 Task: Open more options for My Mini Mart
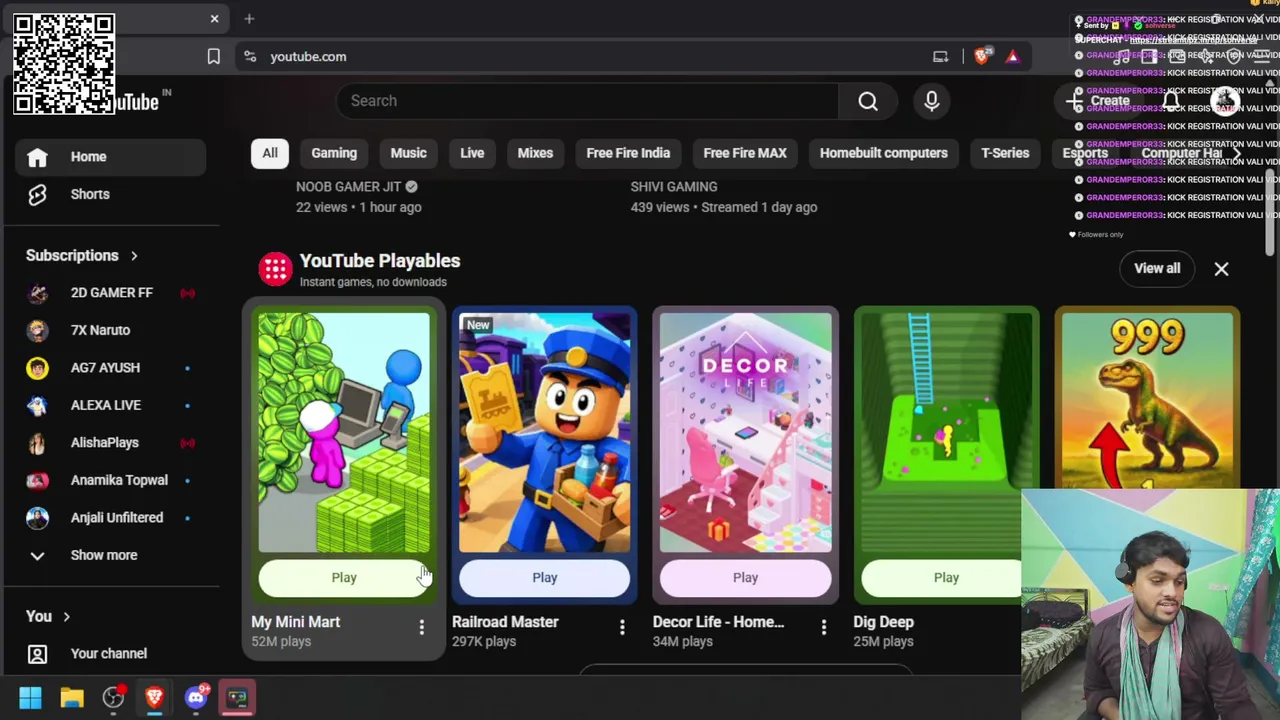[421, 627]
